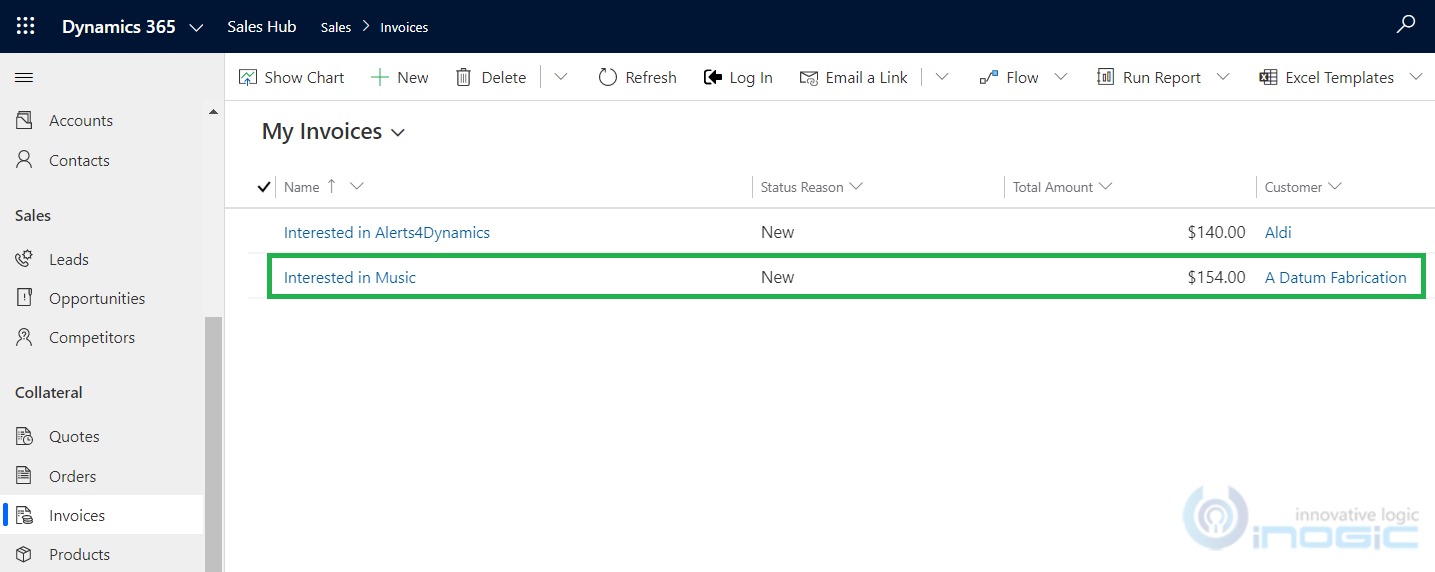Expand the Flow menu chevron

pos(1061,77)
